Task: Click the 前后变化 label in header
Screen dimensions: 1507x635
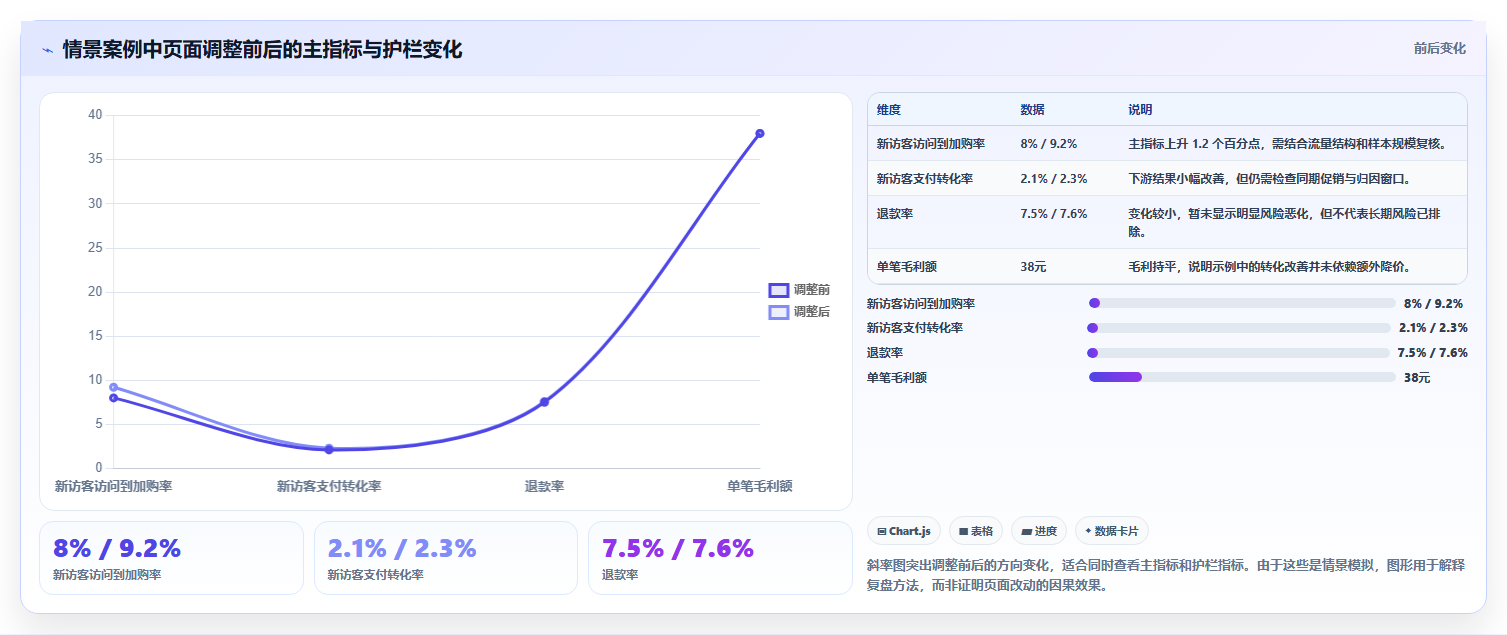Action: 1440,48
